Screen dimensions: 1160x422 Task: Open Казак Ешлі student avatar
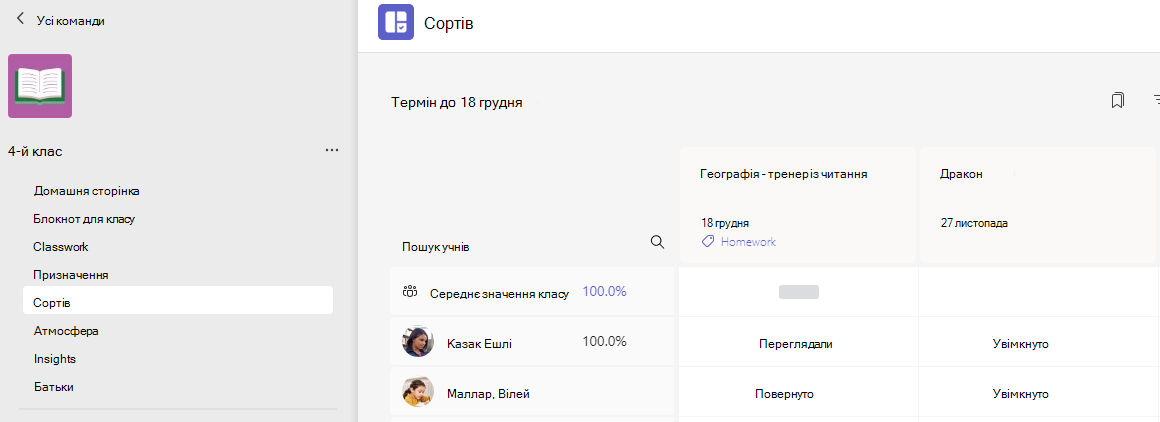point(418,342)
